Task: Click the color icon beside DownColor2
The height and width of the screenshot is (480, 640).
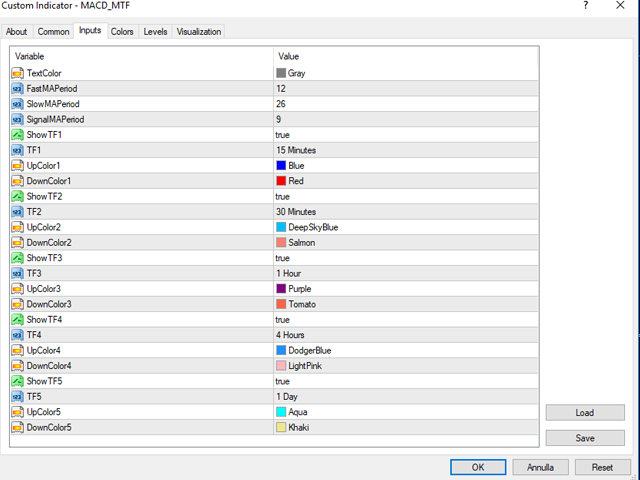Action: [18, 242]
